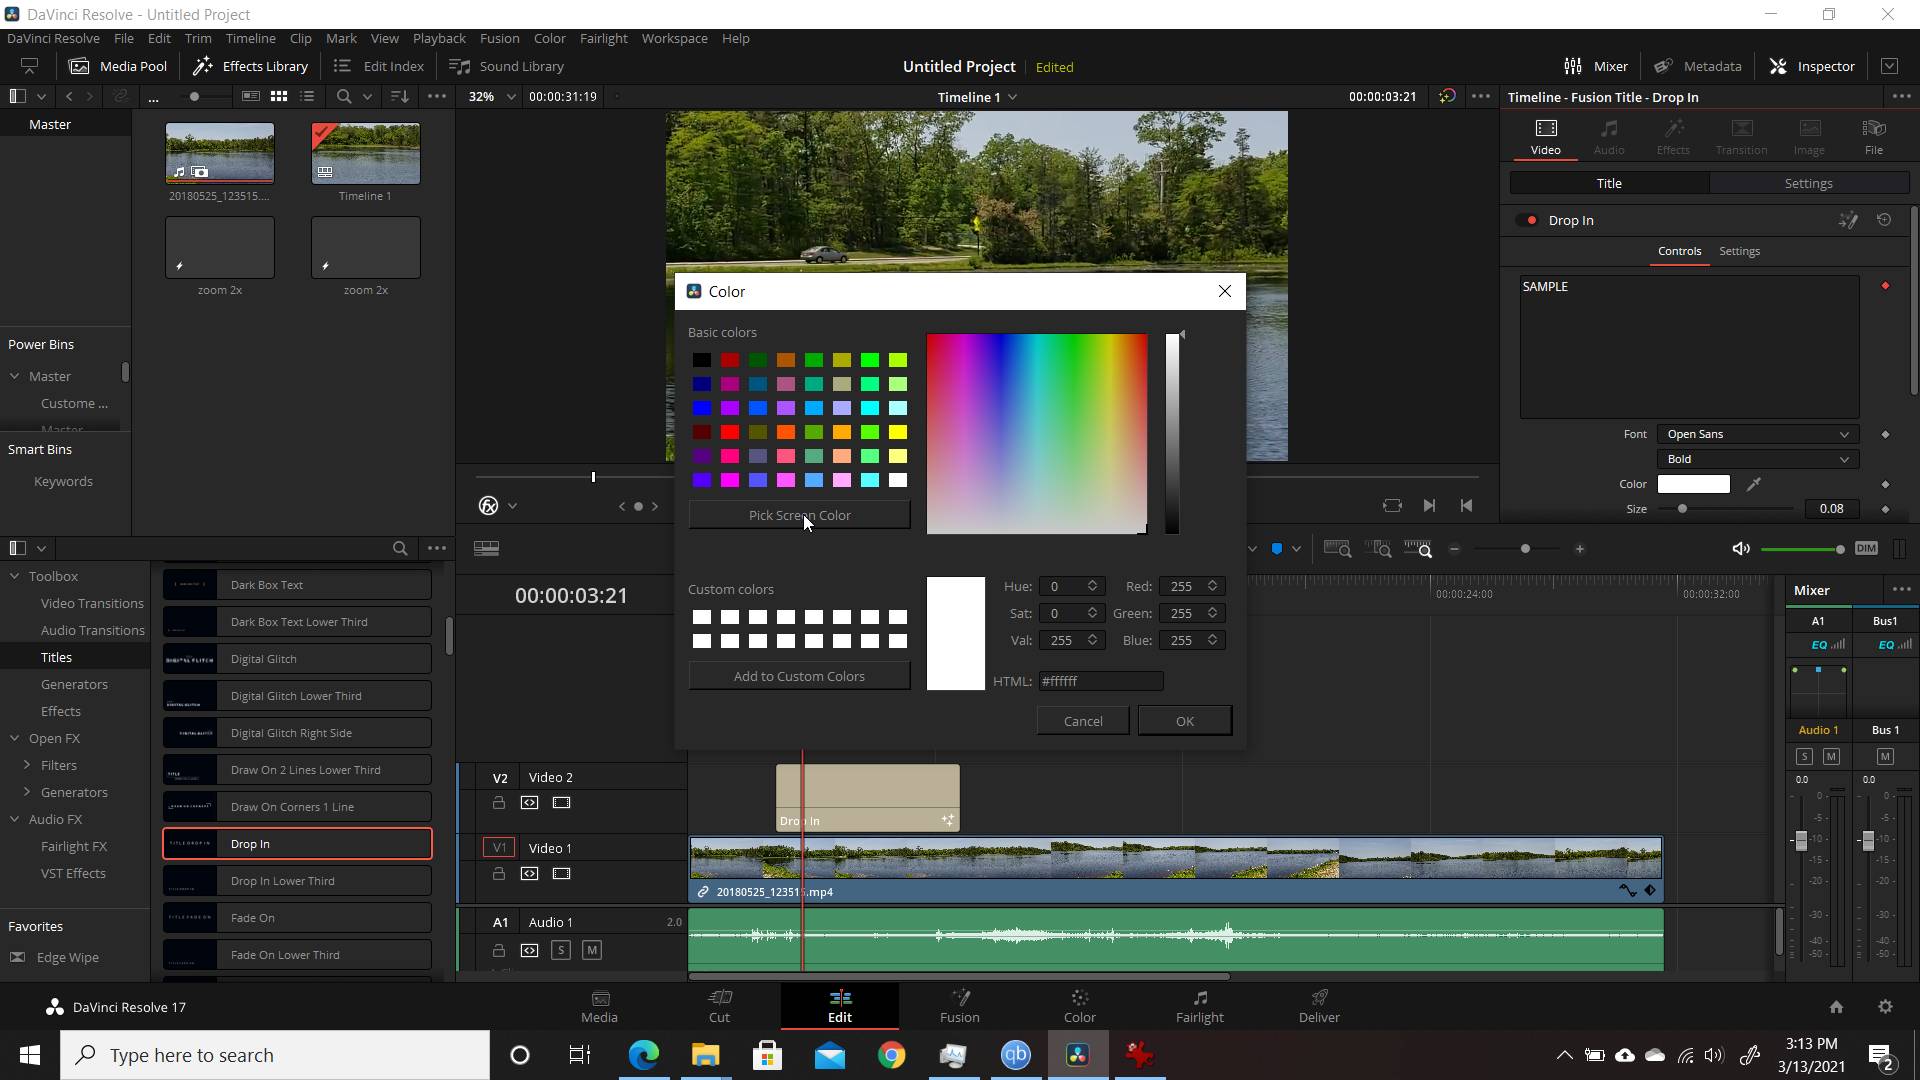Open the Timeline menu
Screen dimensions: 1920x1080
pos(250,38)
